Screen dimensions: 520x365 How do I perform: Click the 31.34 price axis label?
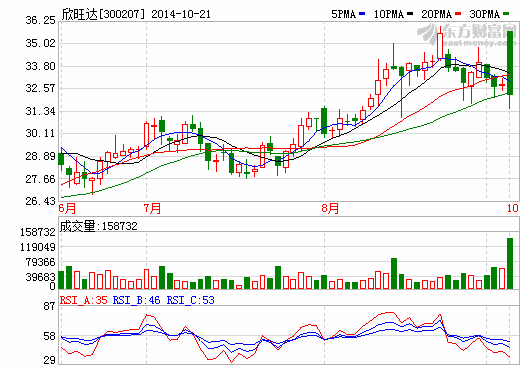click(x=40, y=111)
